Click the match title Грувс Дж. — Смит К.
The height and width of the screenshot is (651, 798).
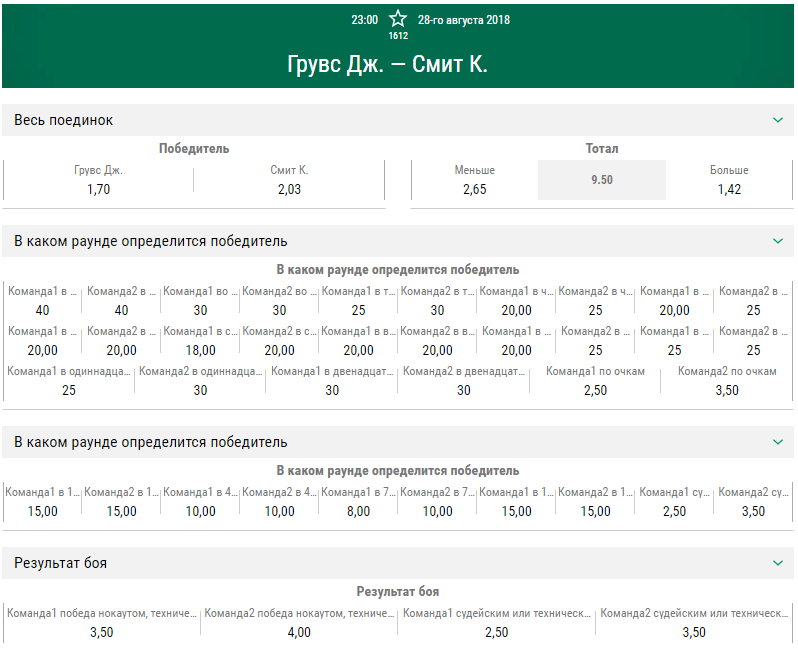(387, 64)
